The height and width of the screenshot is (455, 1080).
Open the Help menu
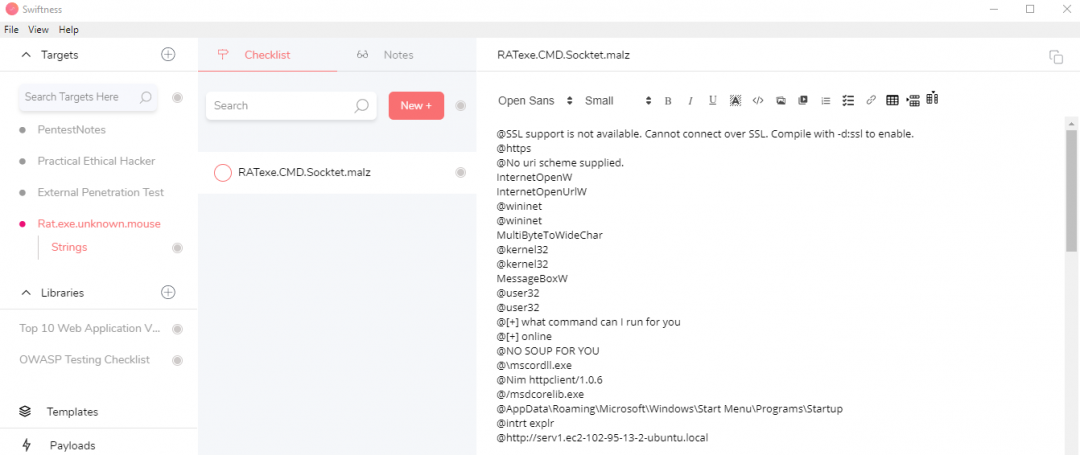(x=68, y=30)
